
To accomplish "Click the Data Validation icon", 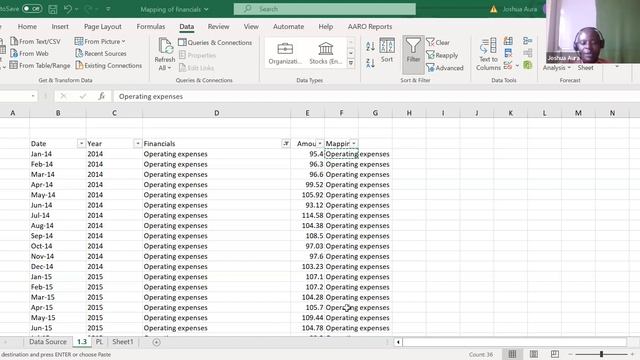I will tap(508, 65).
